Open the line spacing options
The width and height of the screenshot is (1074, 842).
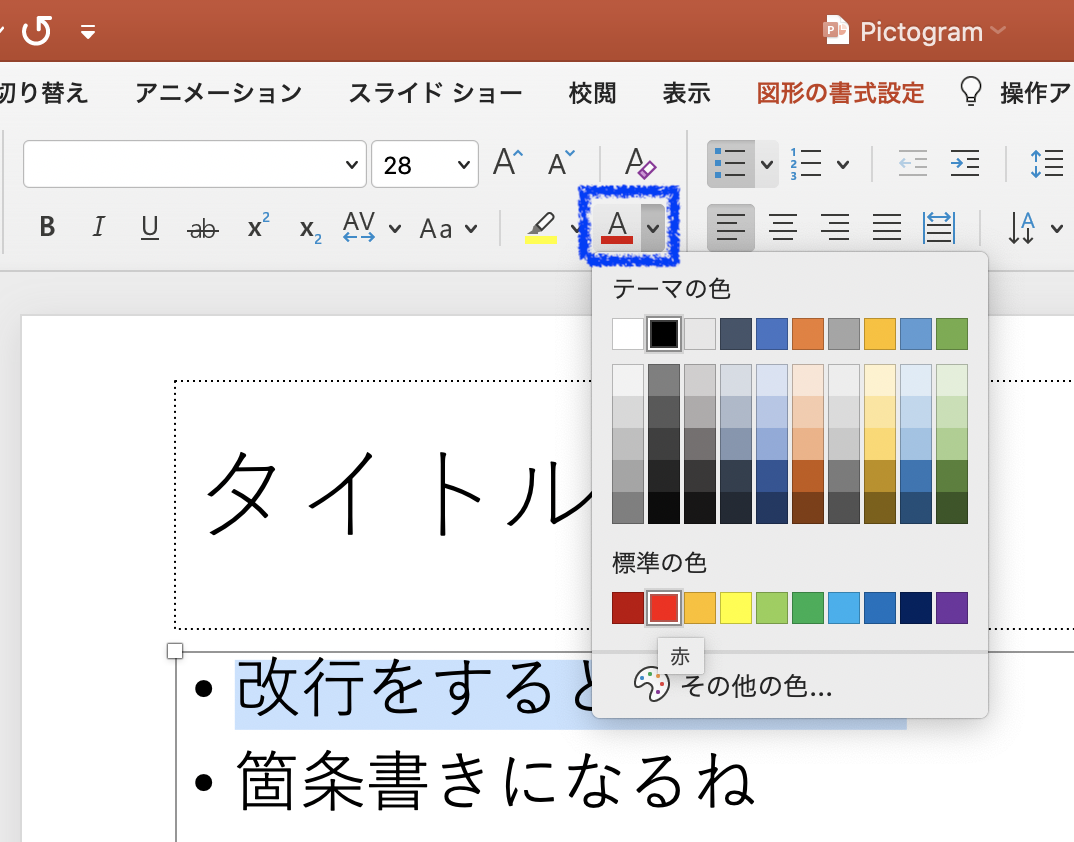[x=1047, y=164]
